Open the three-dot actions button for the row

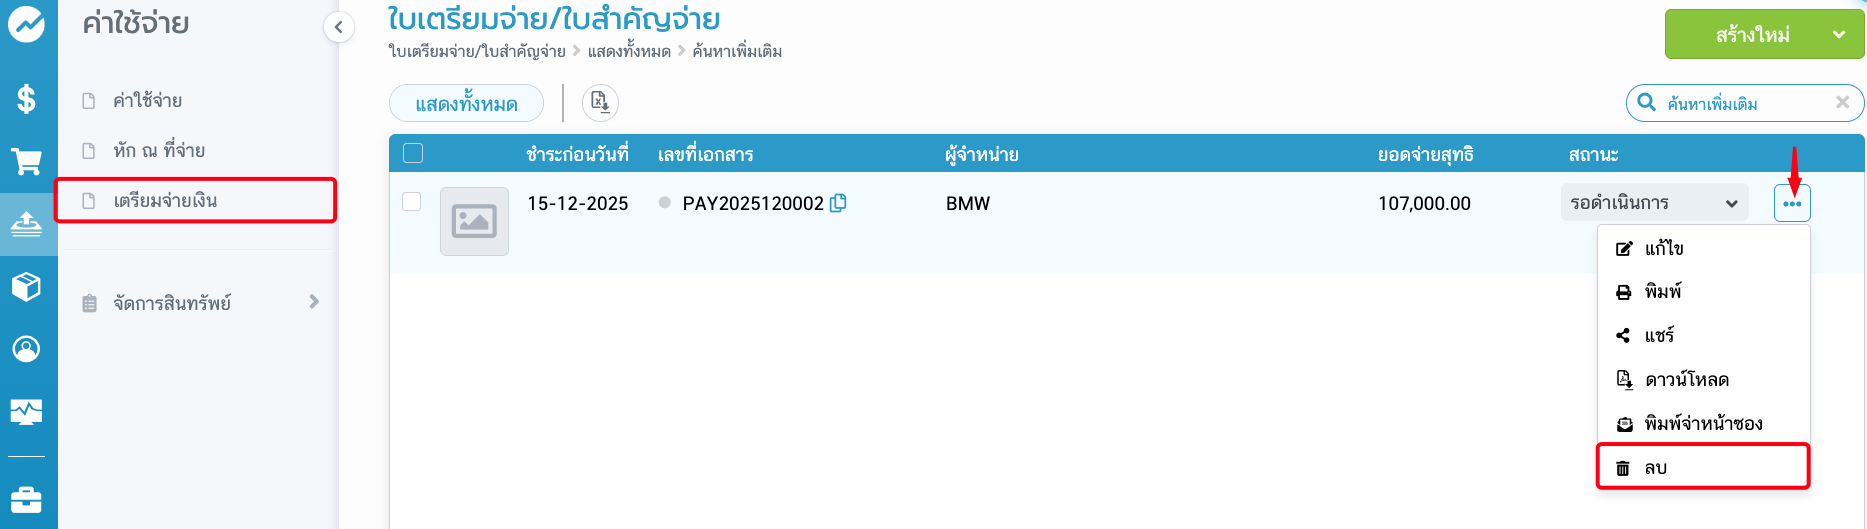click(1792, 203)
